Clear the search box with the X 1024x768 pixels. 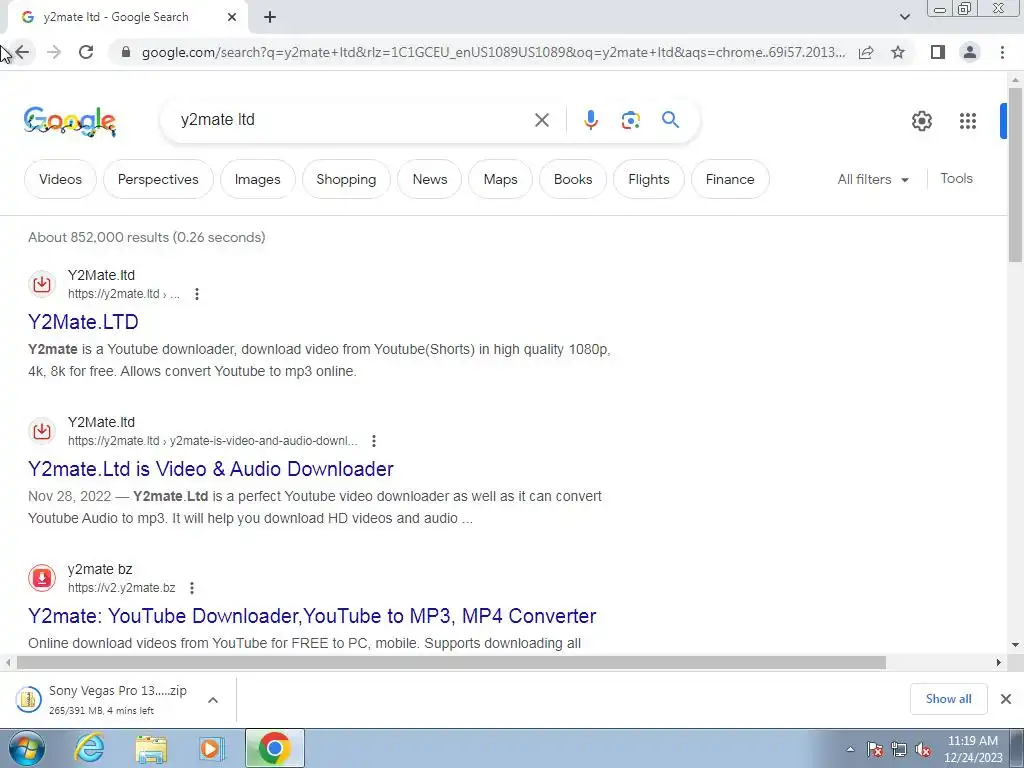541,120
